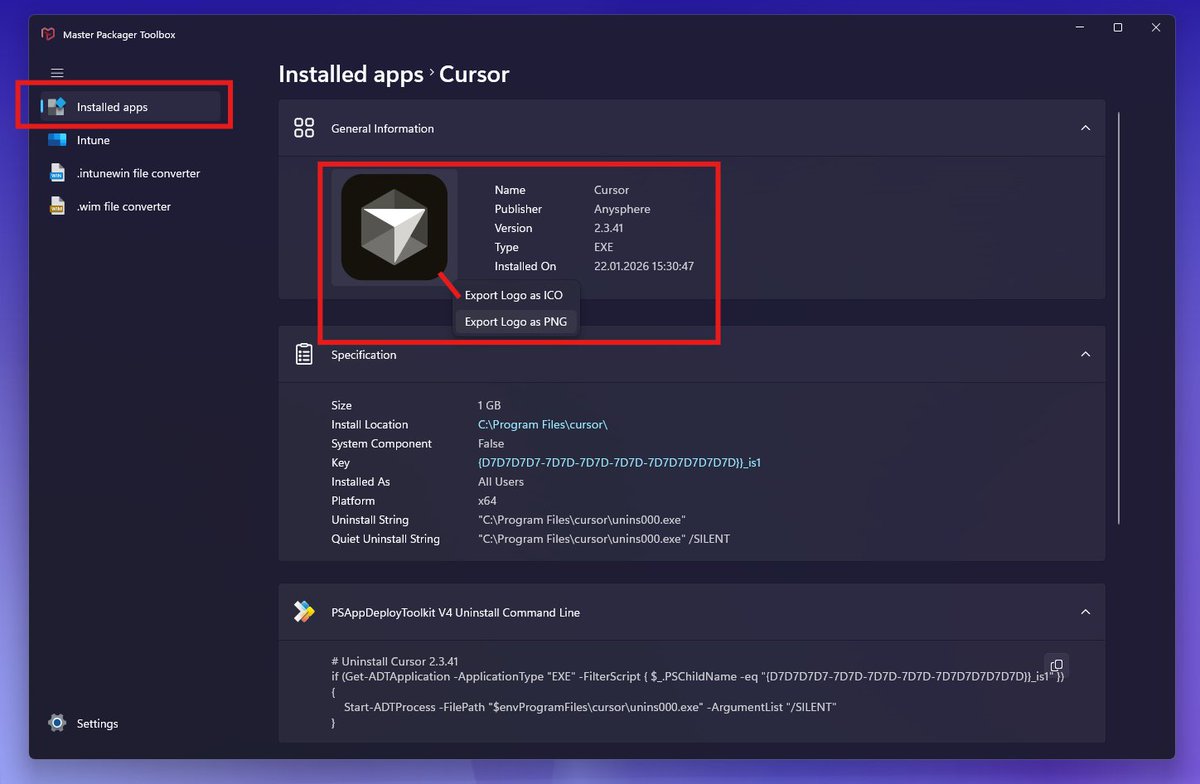Click the Specification header text
Viewport: 1200px width, 784px height.
(364, 354)
